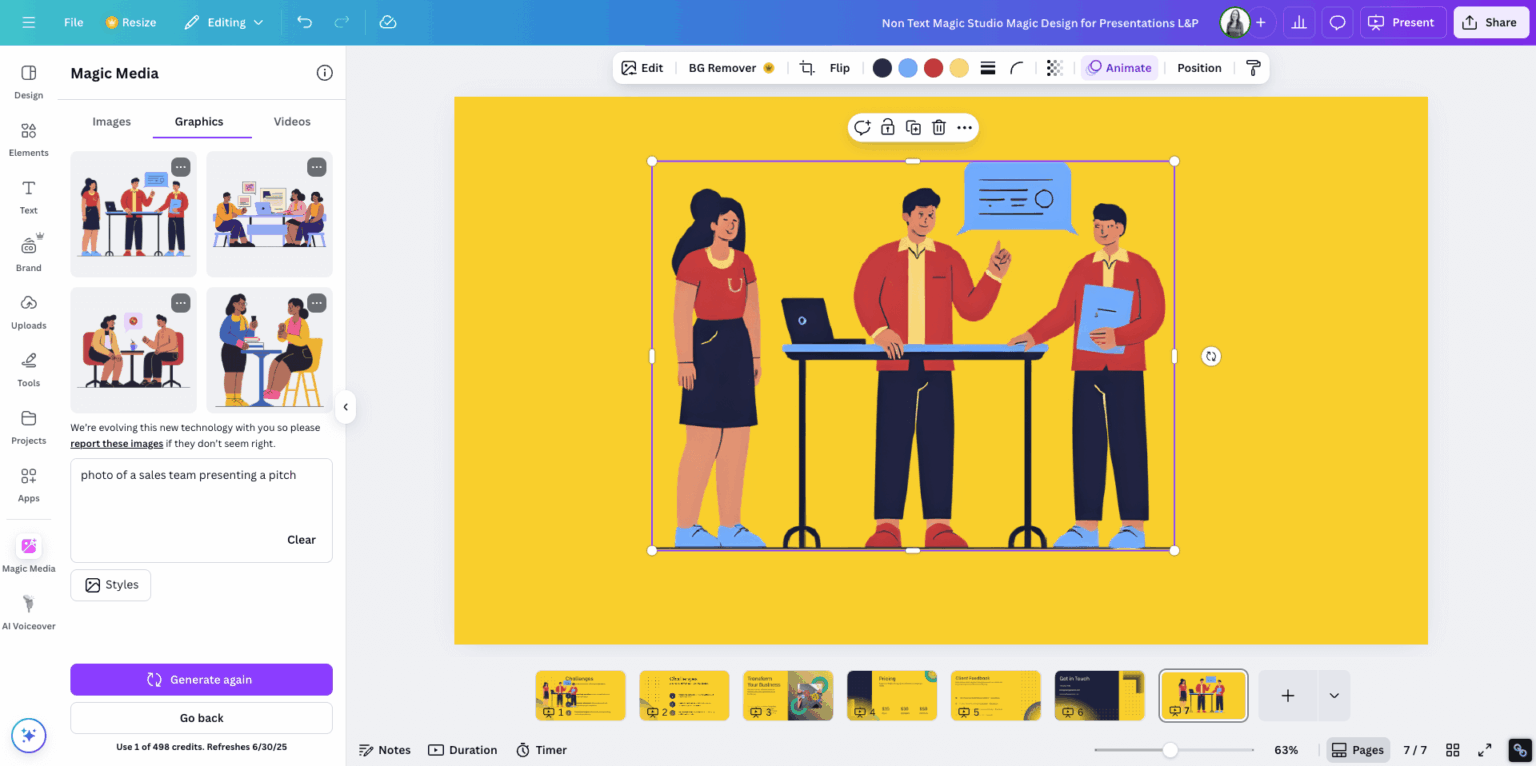Flip the selected graphic
This screenshot has height=766, width=1536.
point(839,67)
